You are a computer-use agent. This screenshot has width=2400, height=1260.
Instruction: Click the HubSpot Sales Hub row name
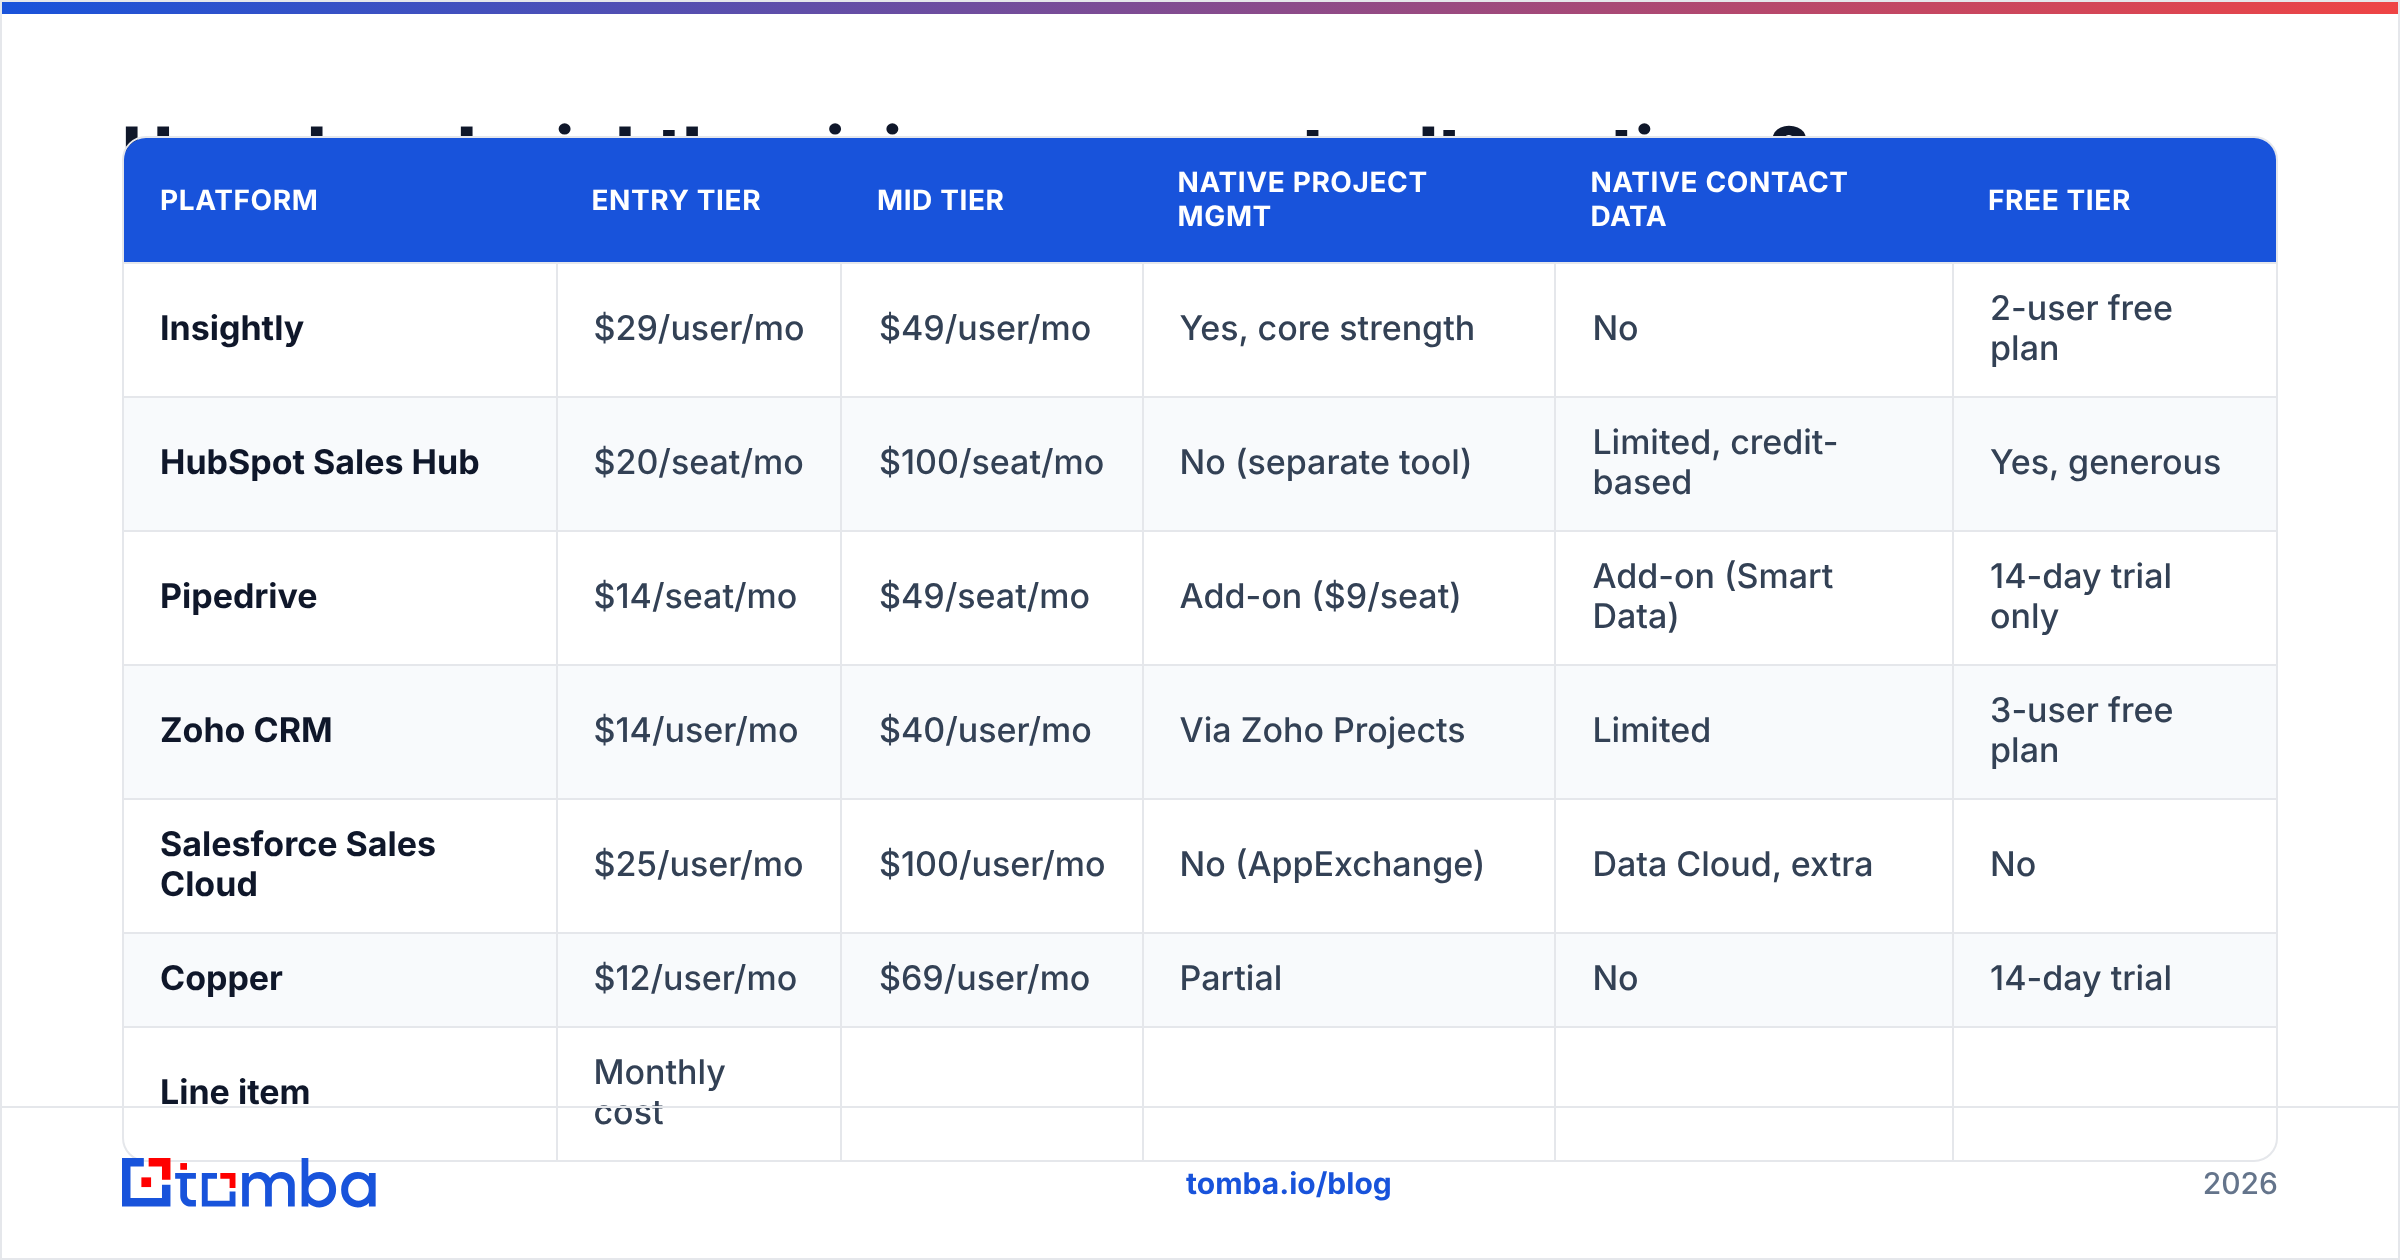(320, 462)
